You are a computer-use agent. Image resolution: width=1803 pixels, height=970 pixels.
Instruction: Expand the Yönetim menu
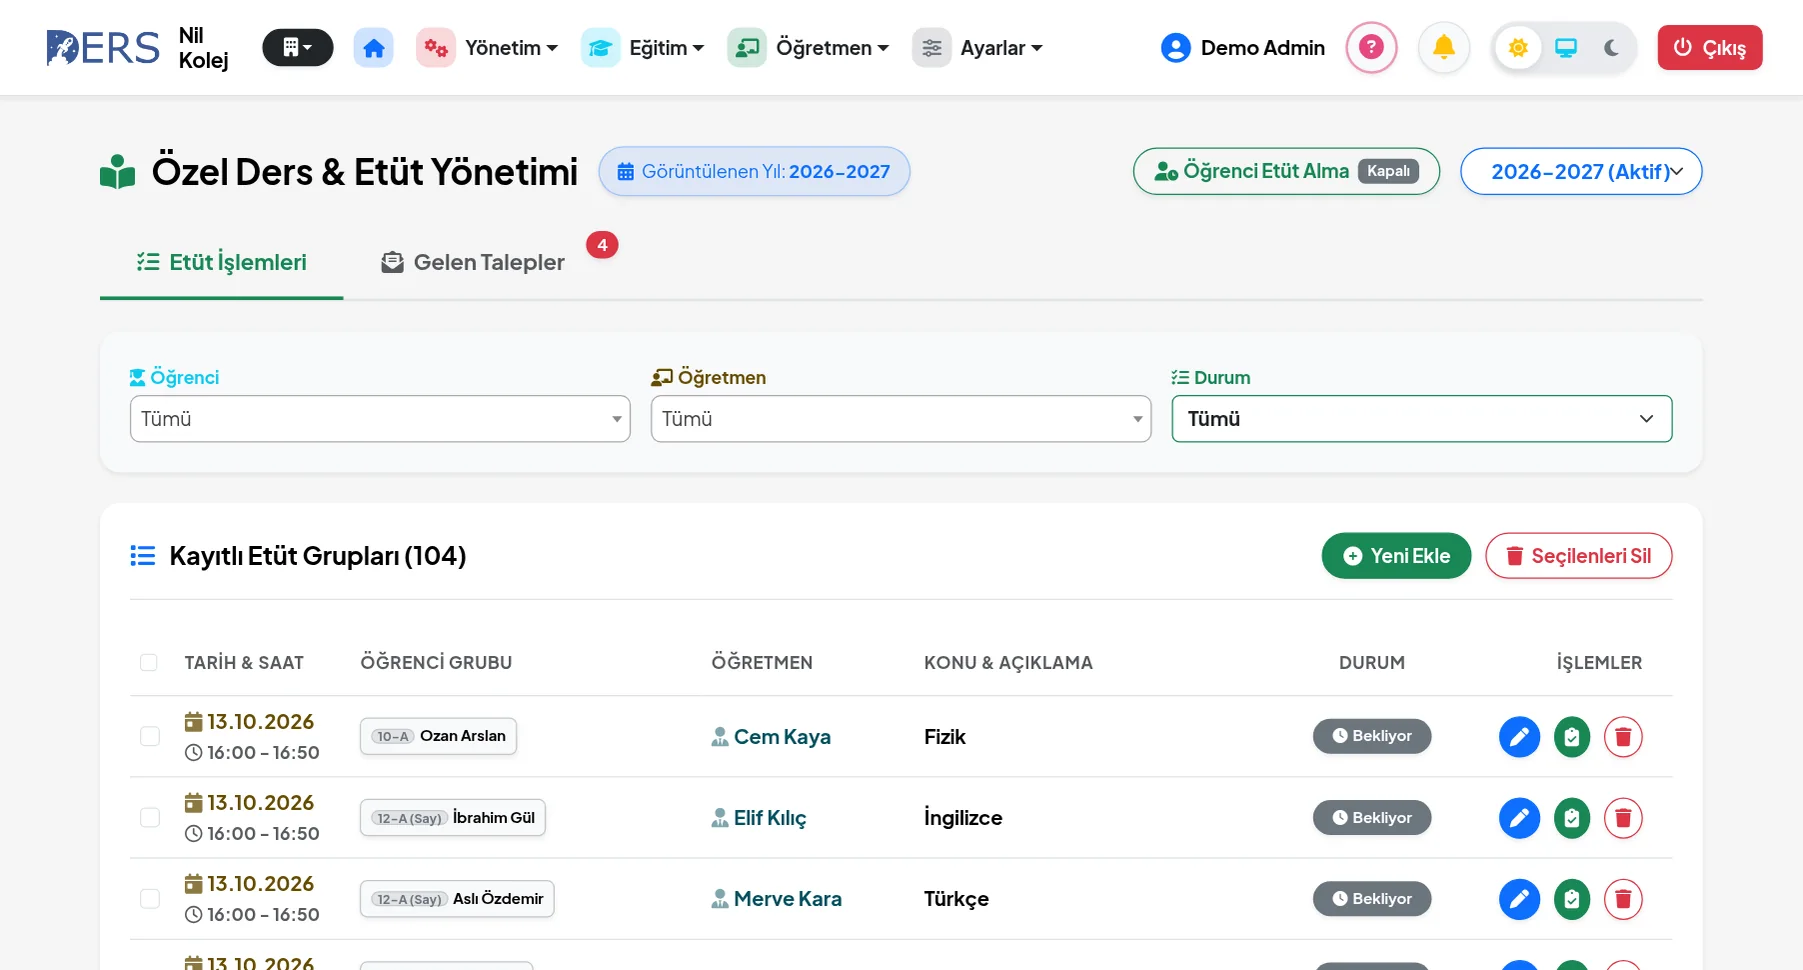488,48
